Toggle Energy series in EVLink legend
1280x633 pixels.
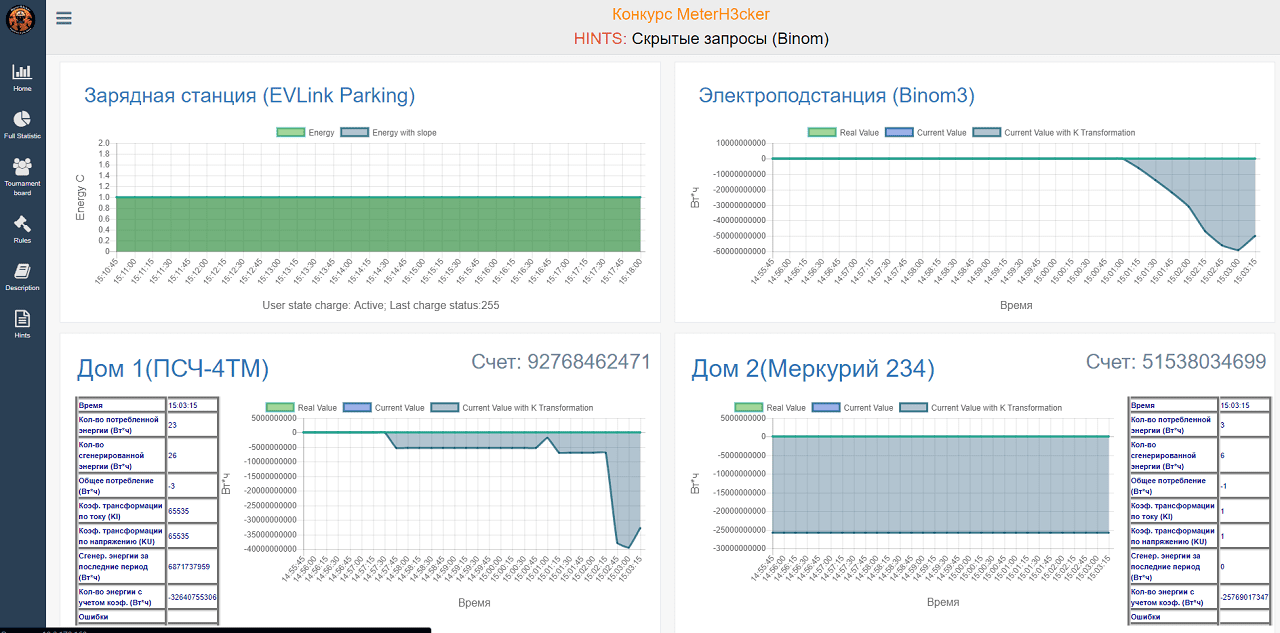pos(305,132)
